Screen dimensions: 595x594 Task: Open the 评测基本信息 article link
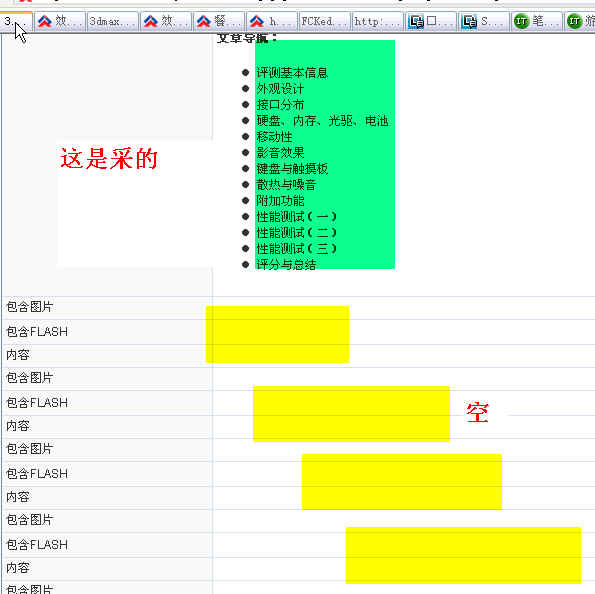(x=292, y=72)
